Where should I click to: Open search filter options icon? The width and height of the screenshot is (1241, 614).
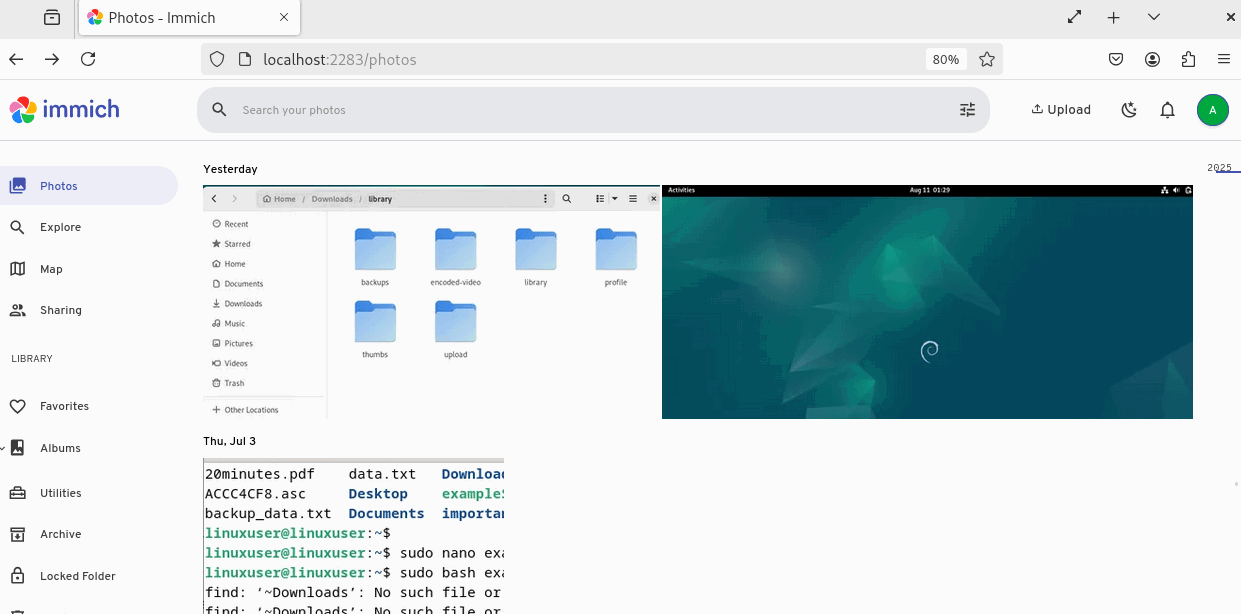967,110
